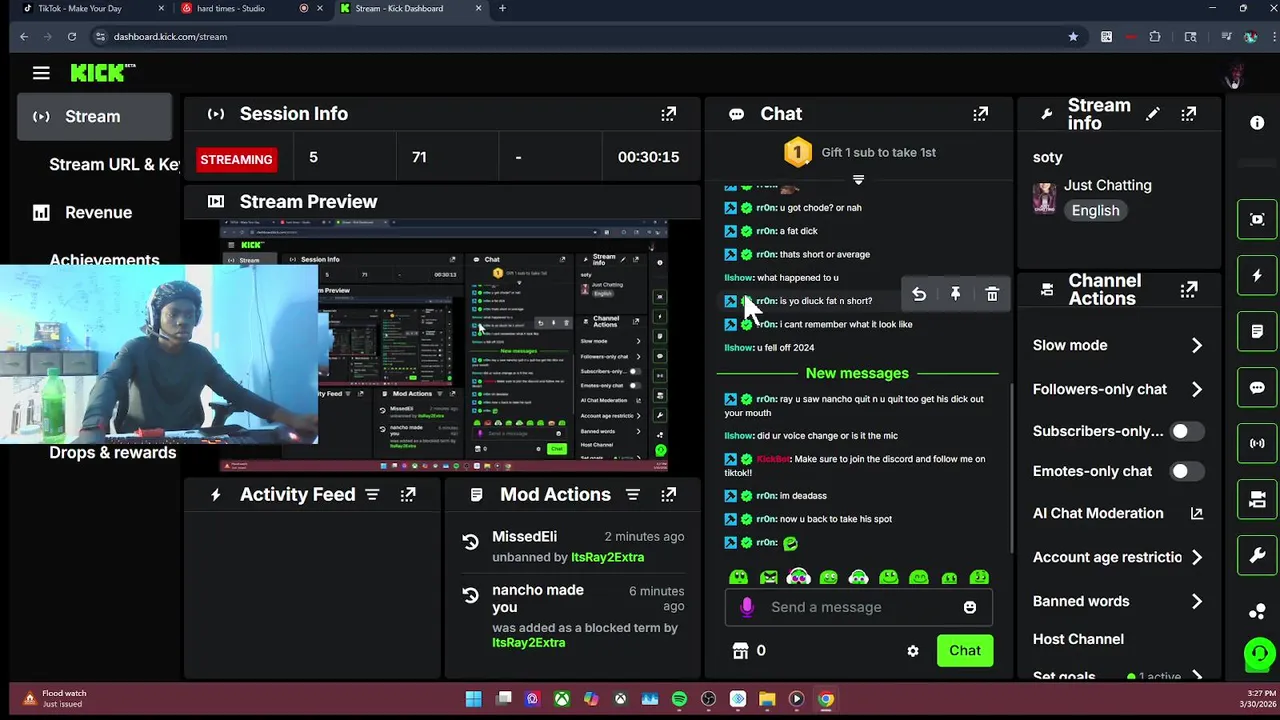Click the English language tag
Screen dimensions: 1280x720
coord(1095,210)
